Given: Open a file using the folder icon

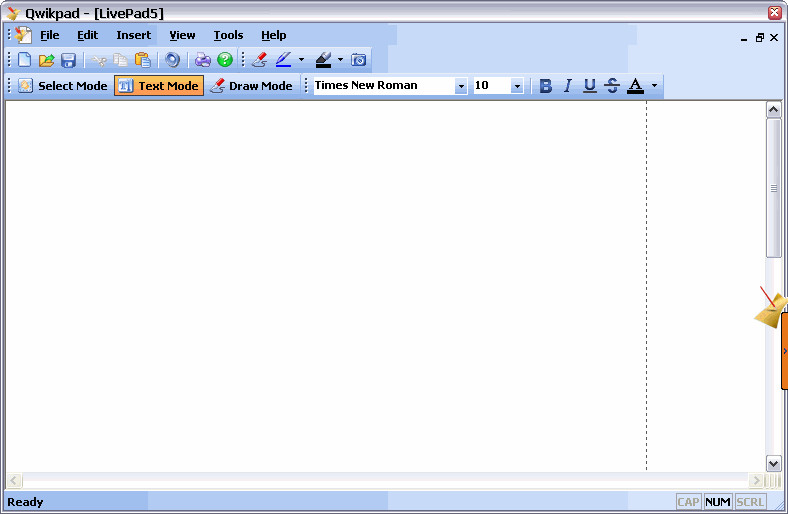Looking at the screenshot, I should tap(46, 60).
